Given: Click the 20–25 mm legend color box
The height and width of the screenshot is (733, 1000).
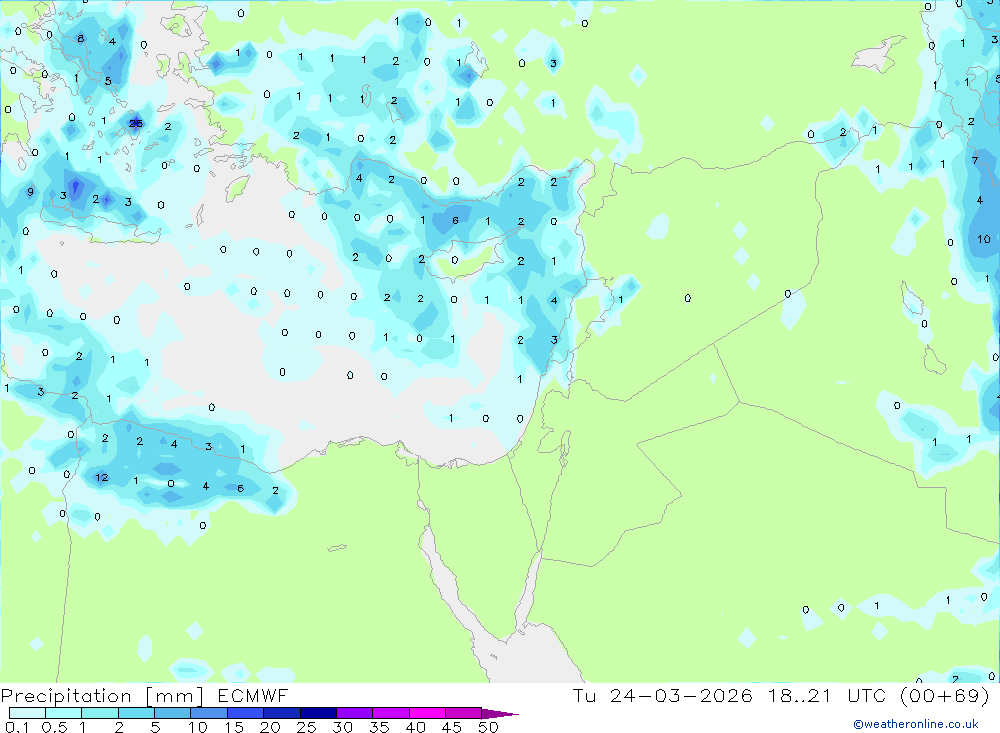Looking at the screenshot, I should pyautogui.click(x=282, y=713).
